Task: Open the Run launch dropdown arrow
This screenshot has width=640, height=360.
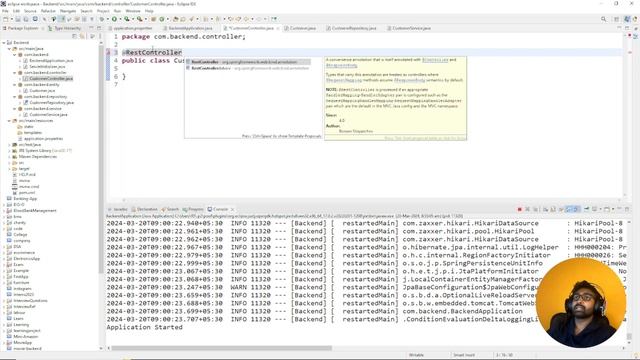Action: click(x=120, y=19)
